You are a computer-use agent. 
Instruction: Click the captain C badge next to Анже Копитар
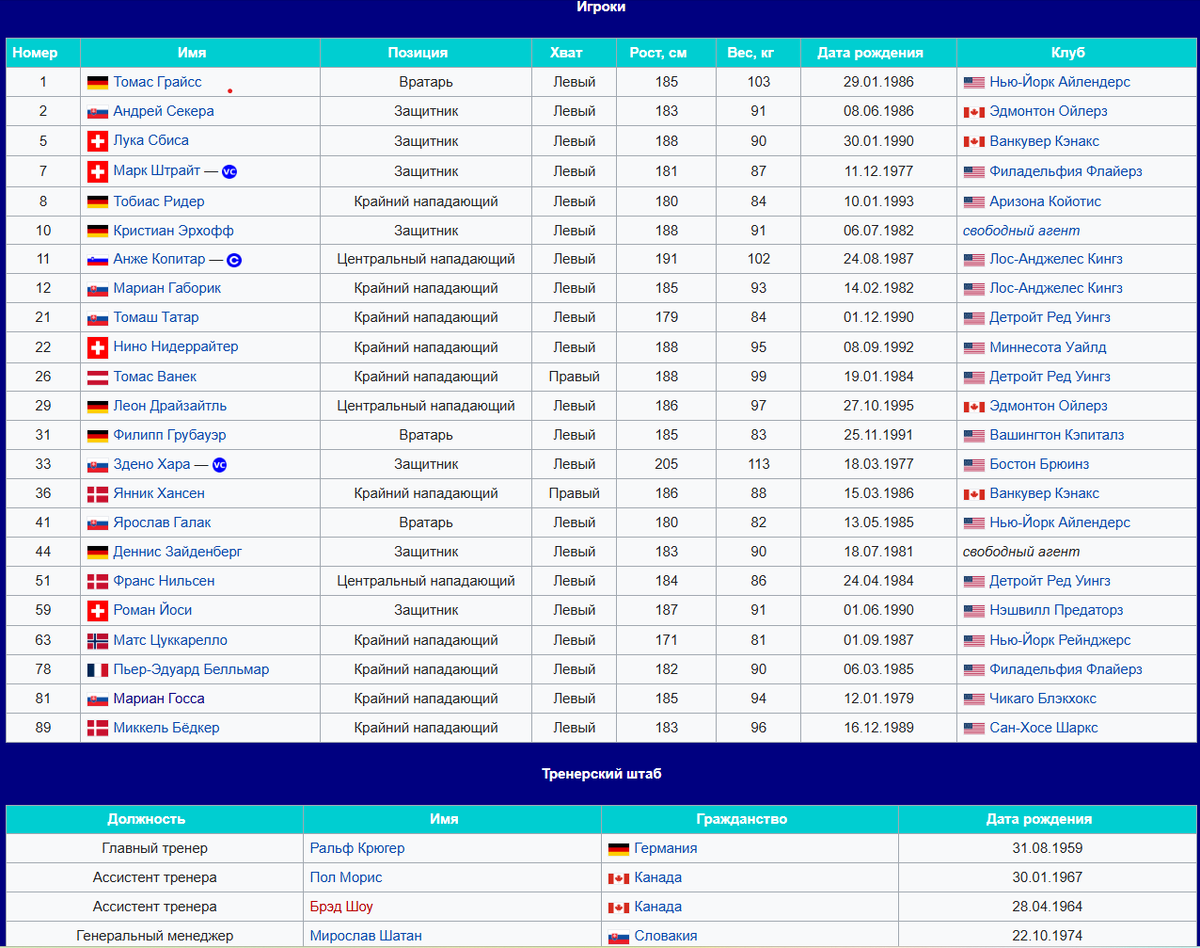click(x=234, y=260)
